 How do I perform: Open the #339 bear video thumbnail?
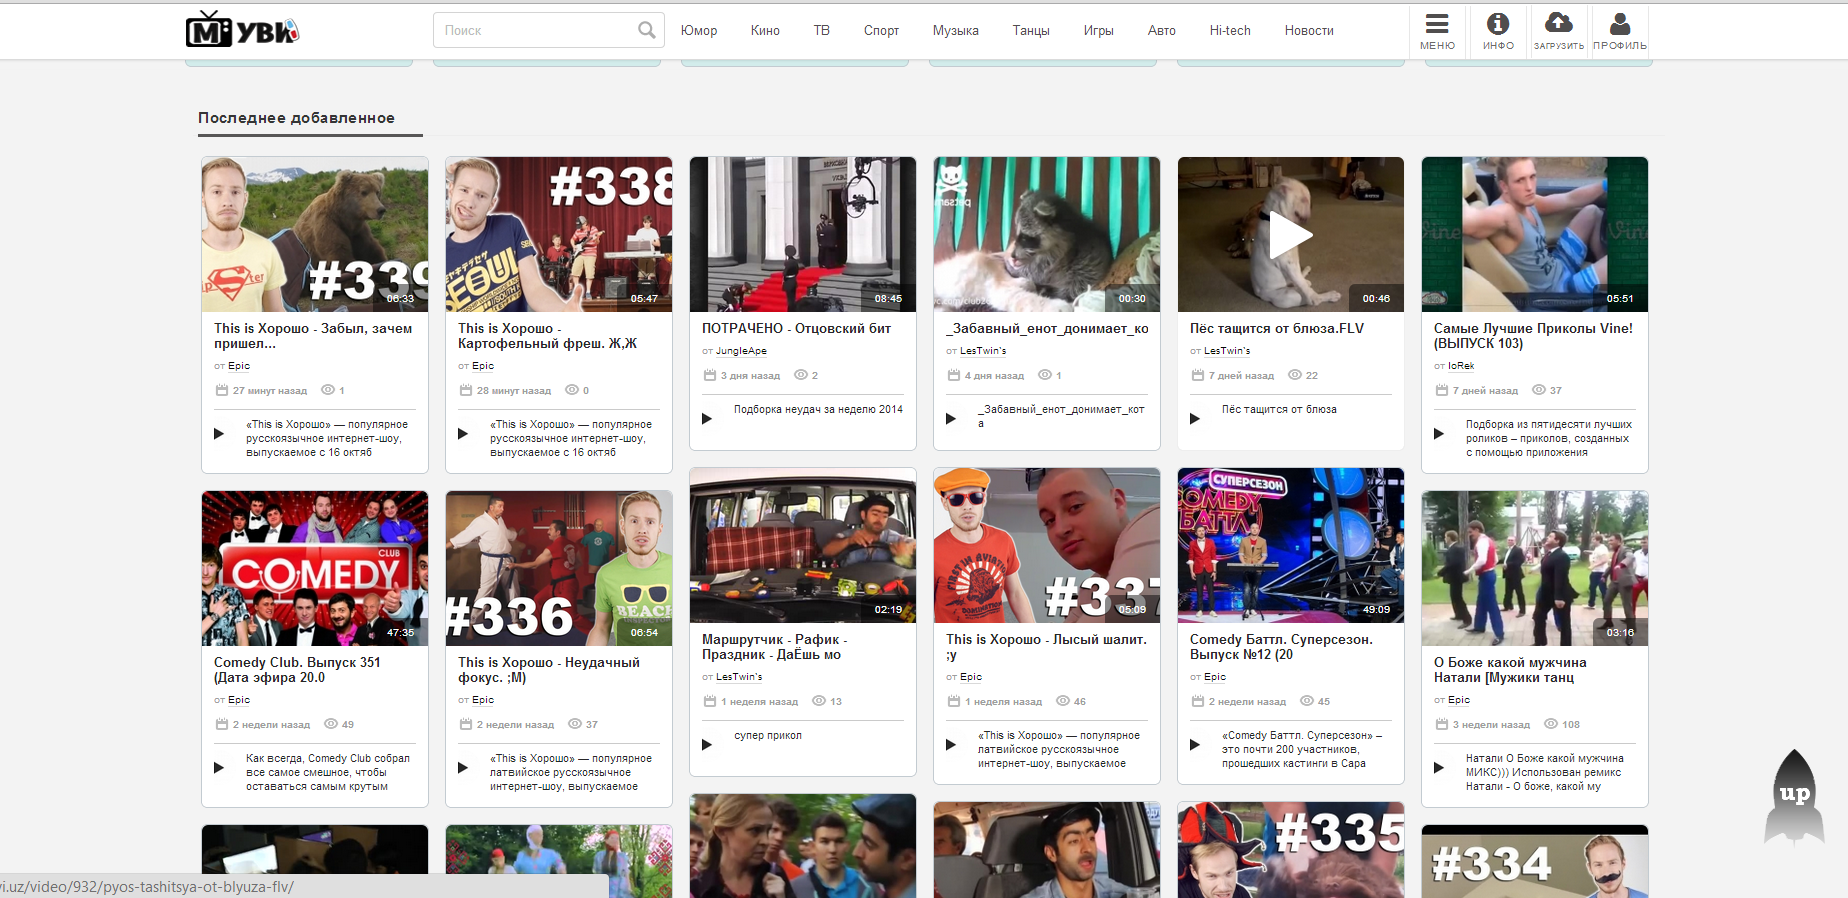tap(315, 234)
